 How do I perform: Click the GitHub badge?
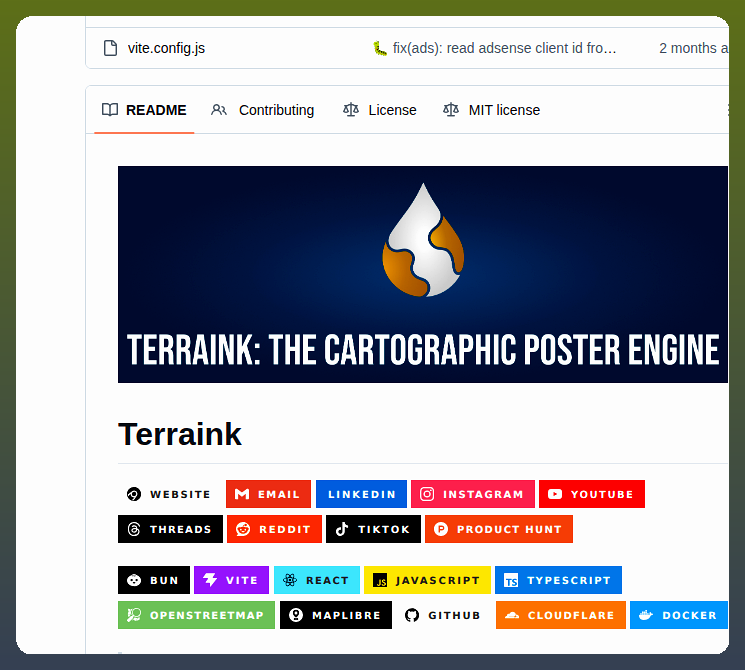point(444,615)
